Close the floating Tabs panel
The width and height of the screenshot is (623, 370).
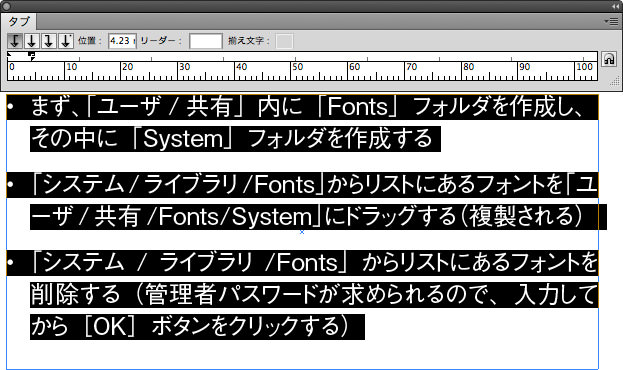click(x=6, y=6)
